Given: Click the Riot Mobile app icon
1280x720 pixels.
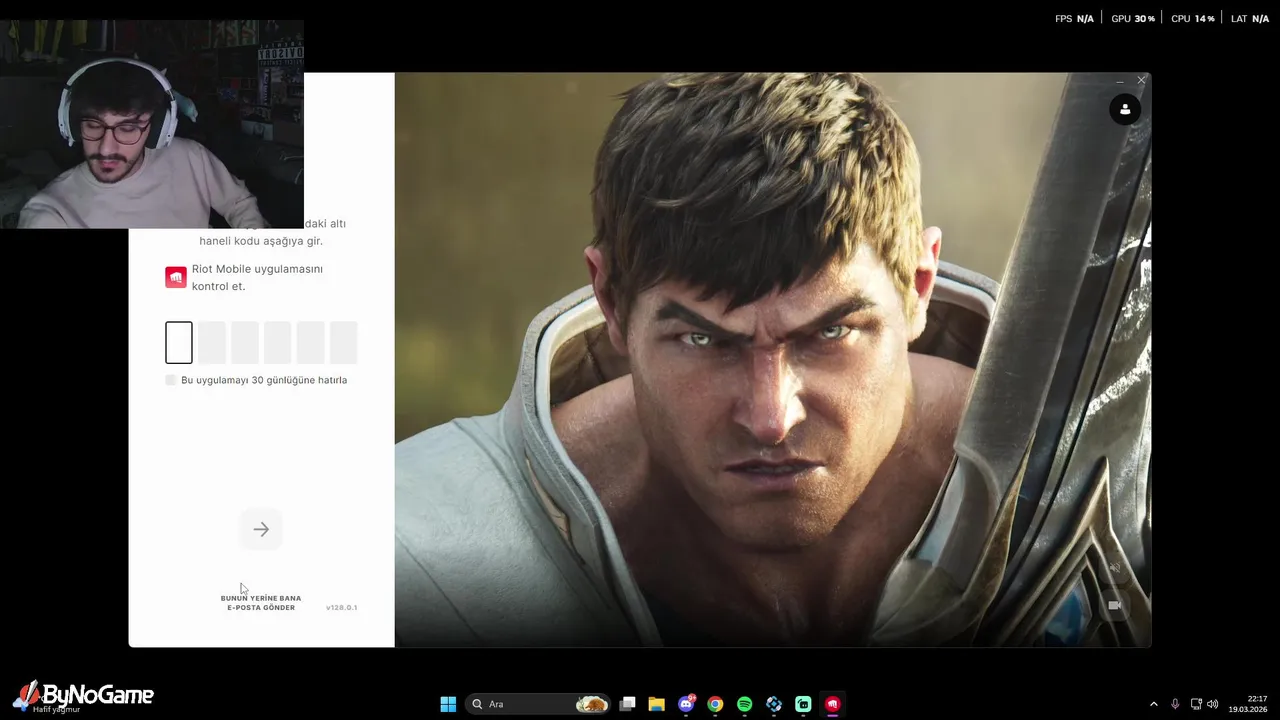Looking at the screenshot, I should tap(176, 277).
